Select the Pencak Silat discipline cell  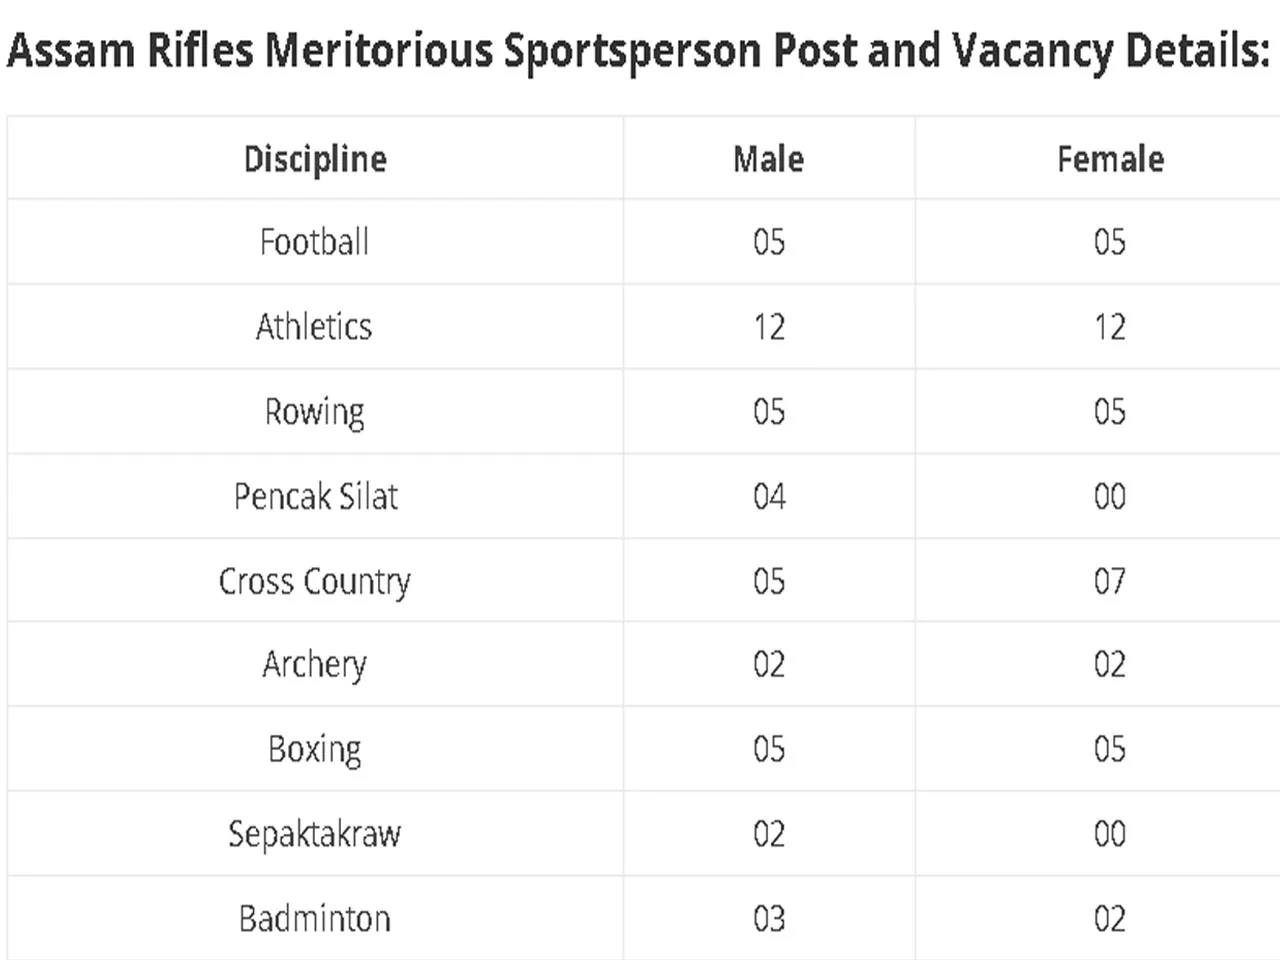[x=315, y=497]
